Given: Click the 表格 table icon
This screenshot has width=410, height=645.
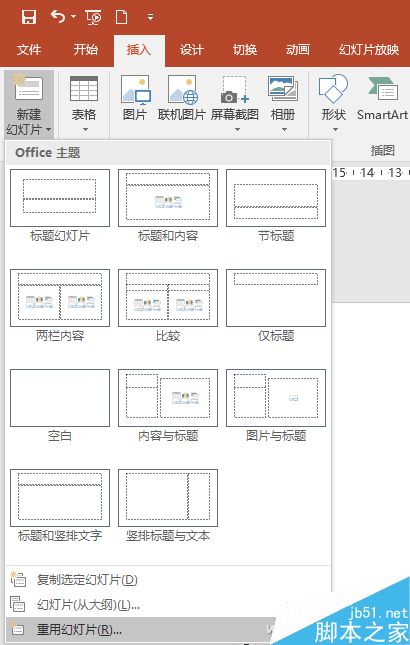Looking at the screenshot, I should pos(84,88).
